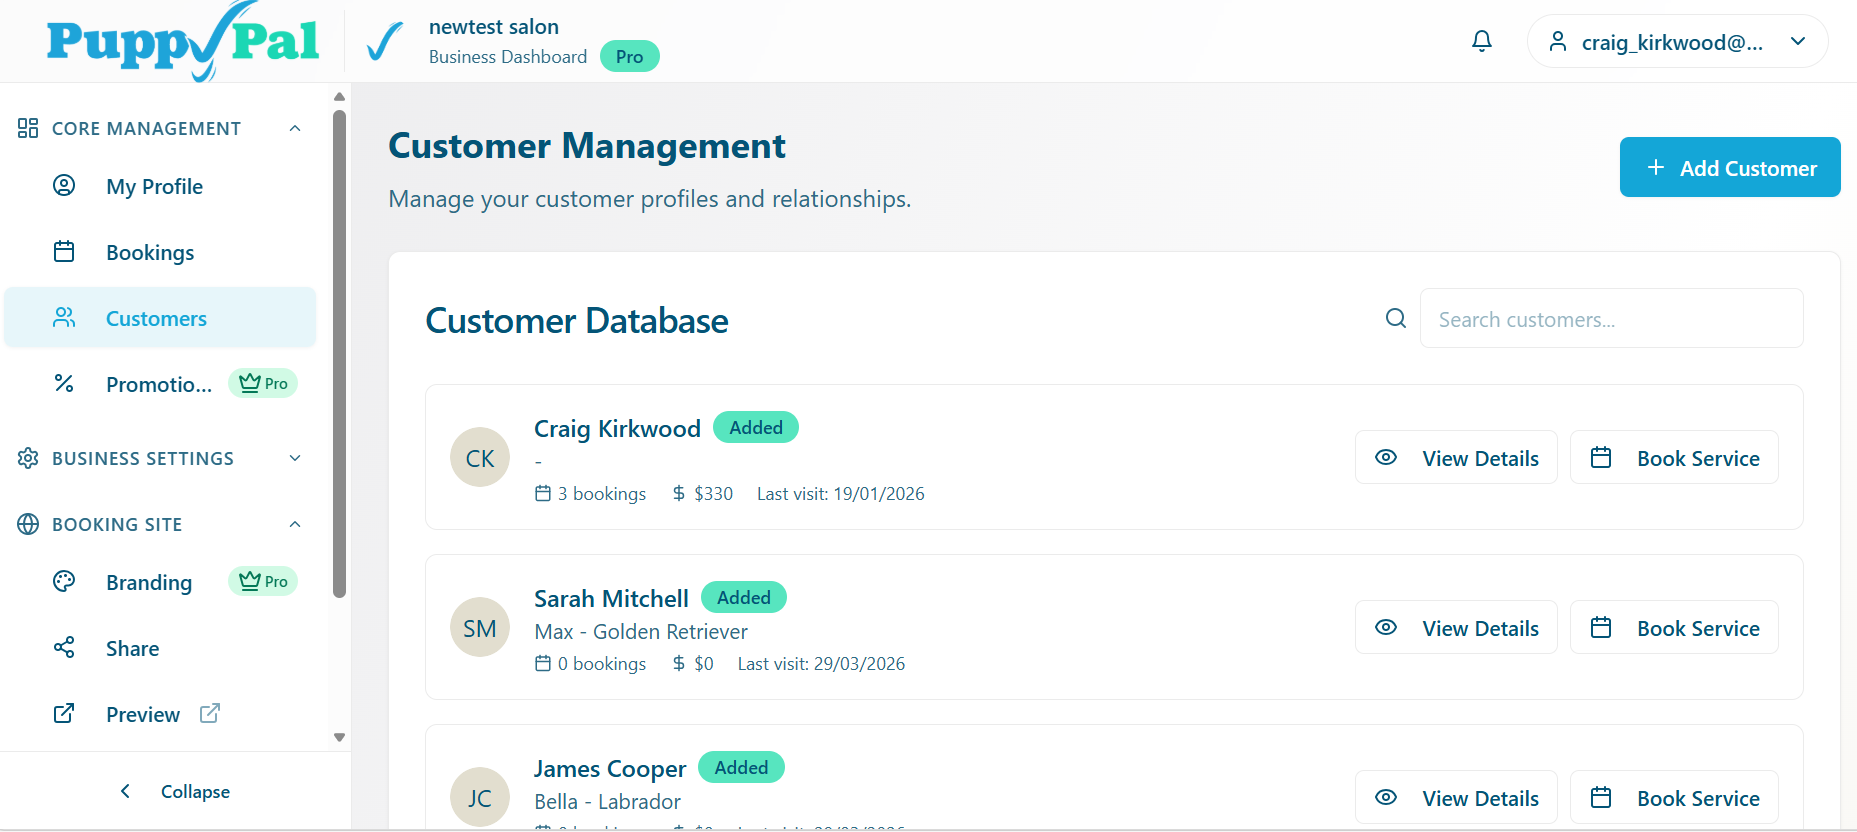Click the Core Management grid icon

pos(28,128)
